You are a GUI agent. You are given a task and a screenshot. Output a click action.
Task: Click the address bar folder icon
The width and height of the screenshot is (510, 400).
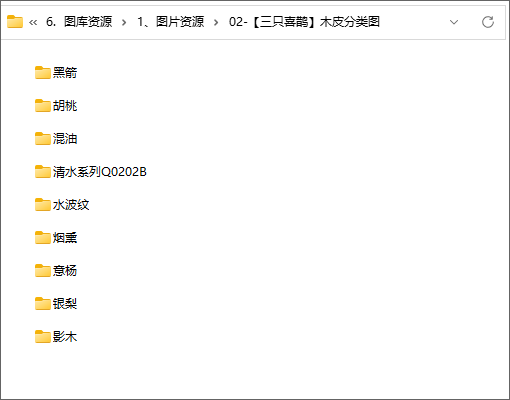pos(15,22)
